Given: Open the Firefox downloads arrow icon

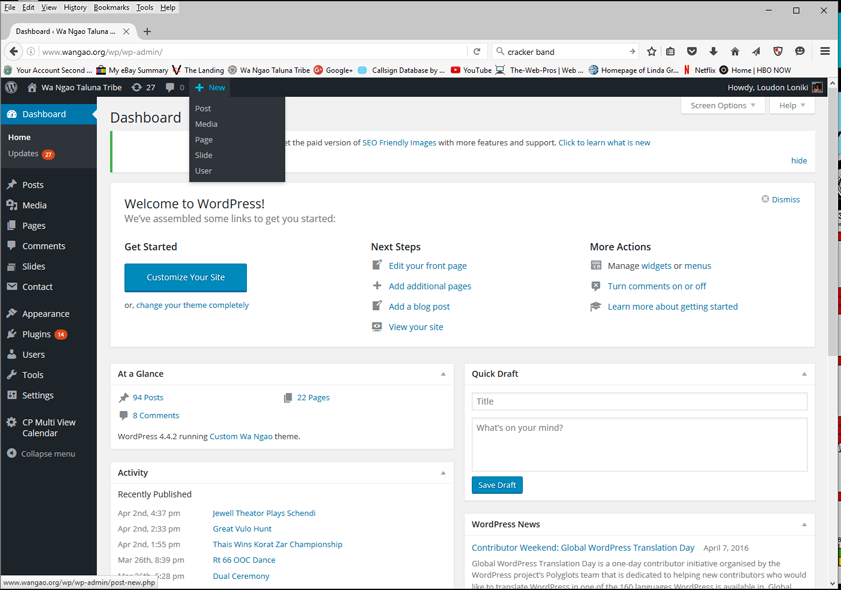Looking at the screenshot, I should [713, 51].
